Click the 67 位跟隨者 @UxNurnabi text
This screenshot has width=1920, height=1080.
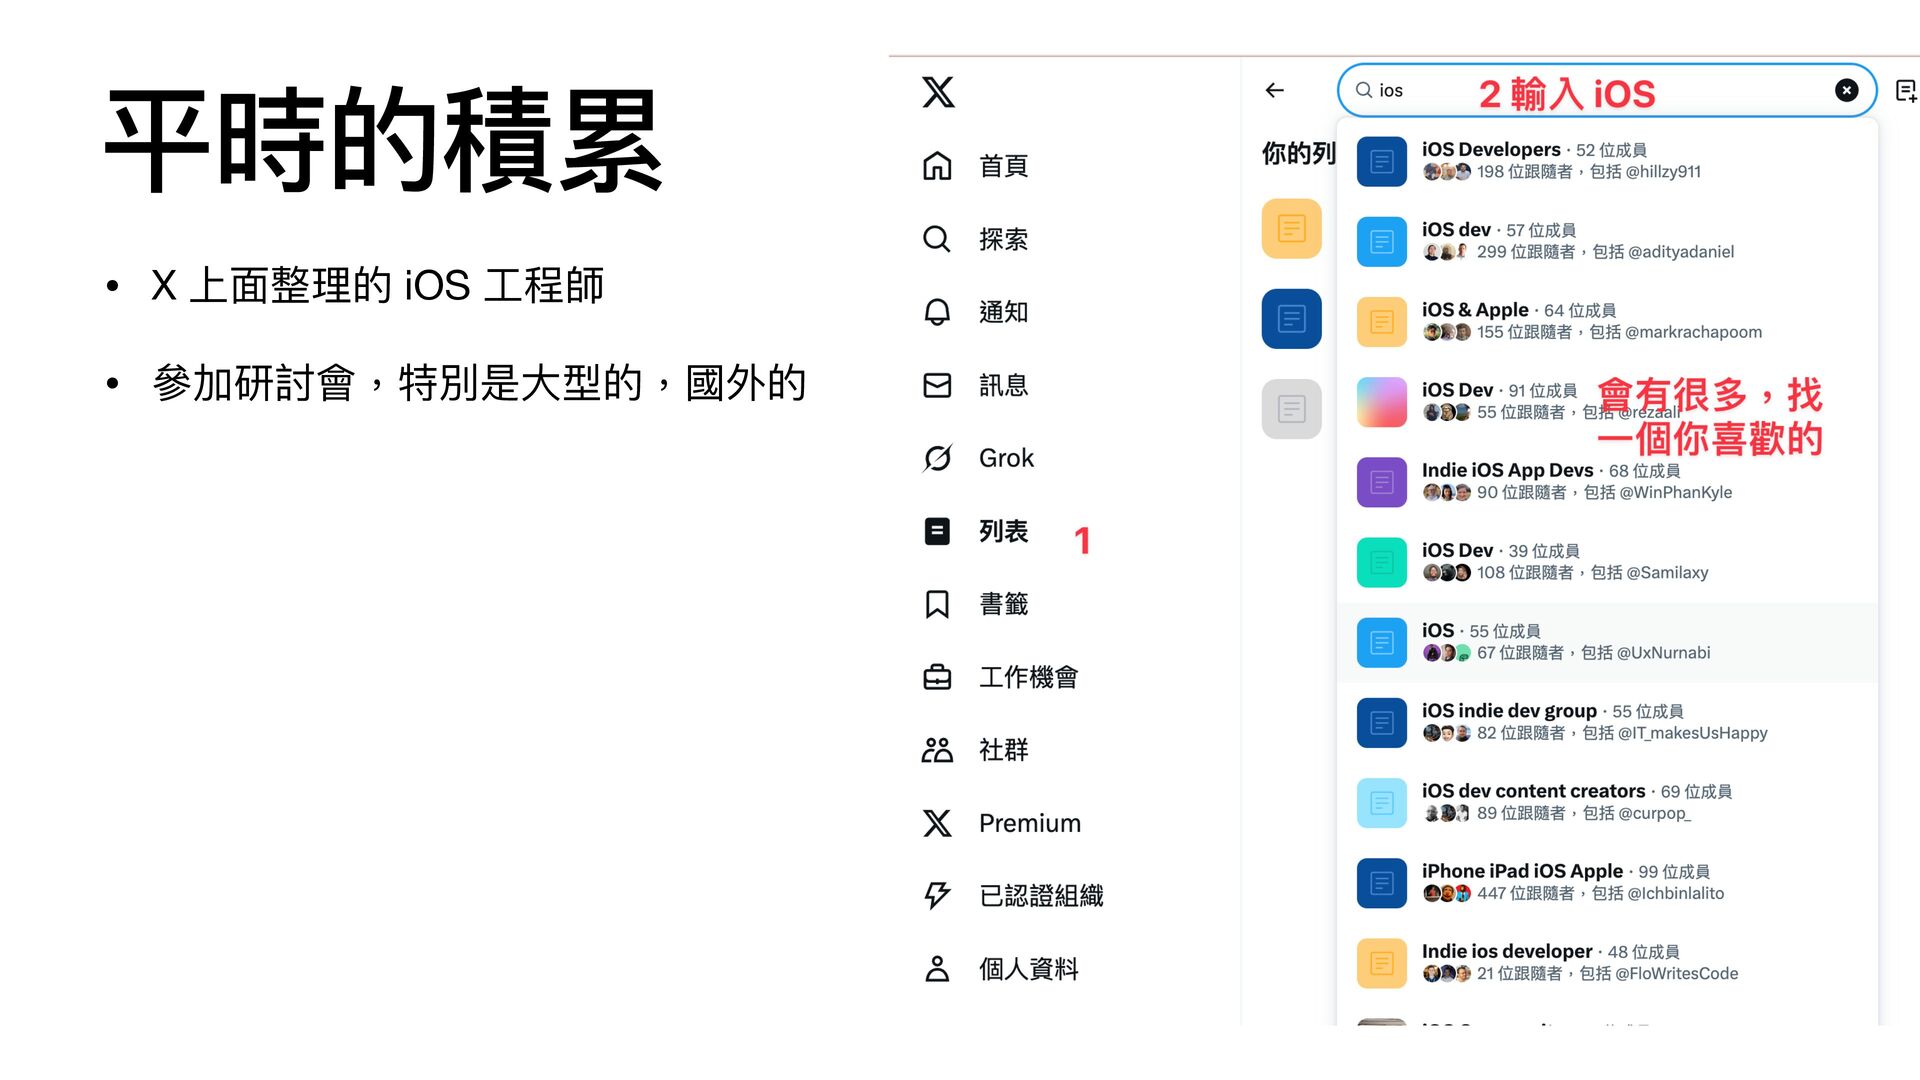coord(1593,653)
